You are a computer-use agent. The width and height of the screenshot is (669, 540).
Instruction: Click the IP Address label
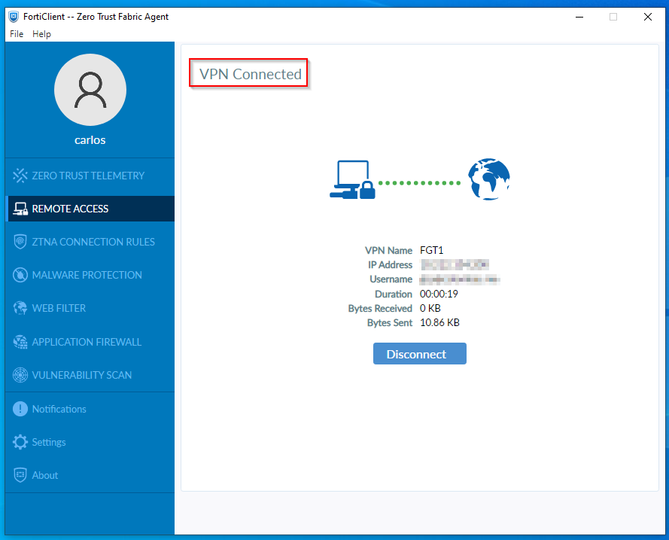(390, 264)
